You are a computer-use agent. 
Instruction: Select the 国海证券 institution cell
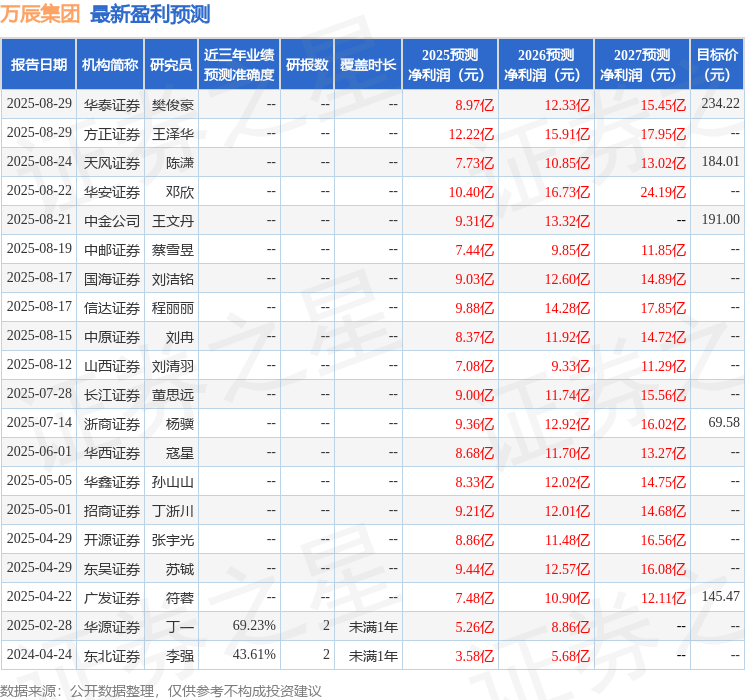pos(112,279)
